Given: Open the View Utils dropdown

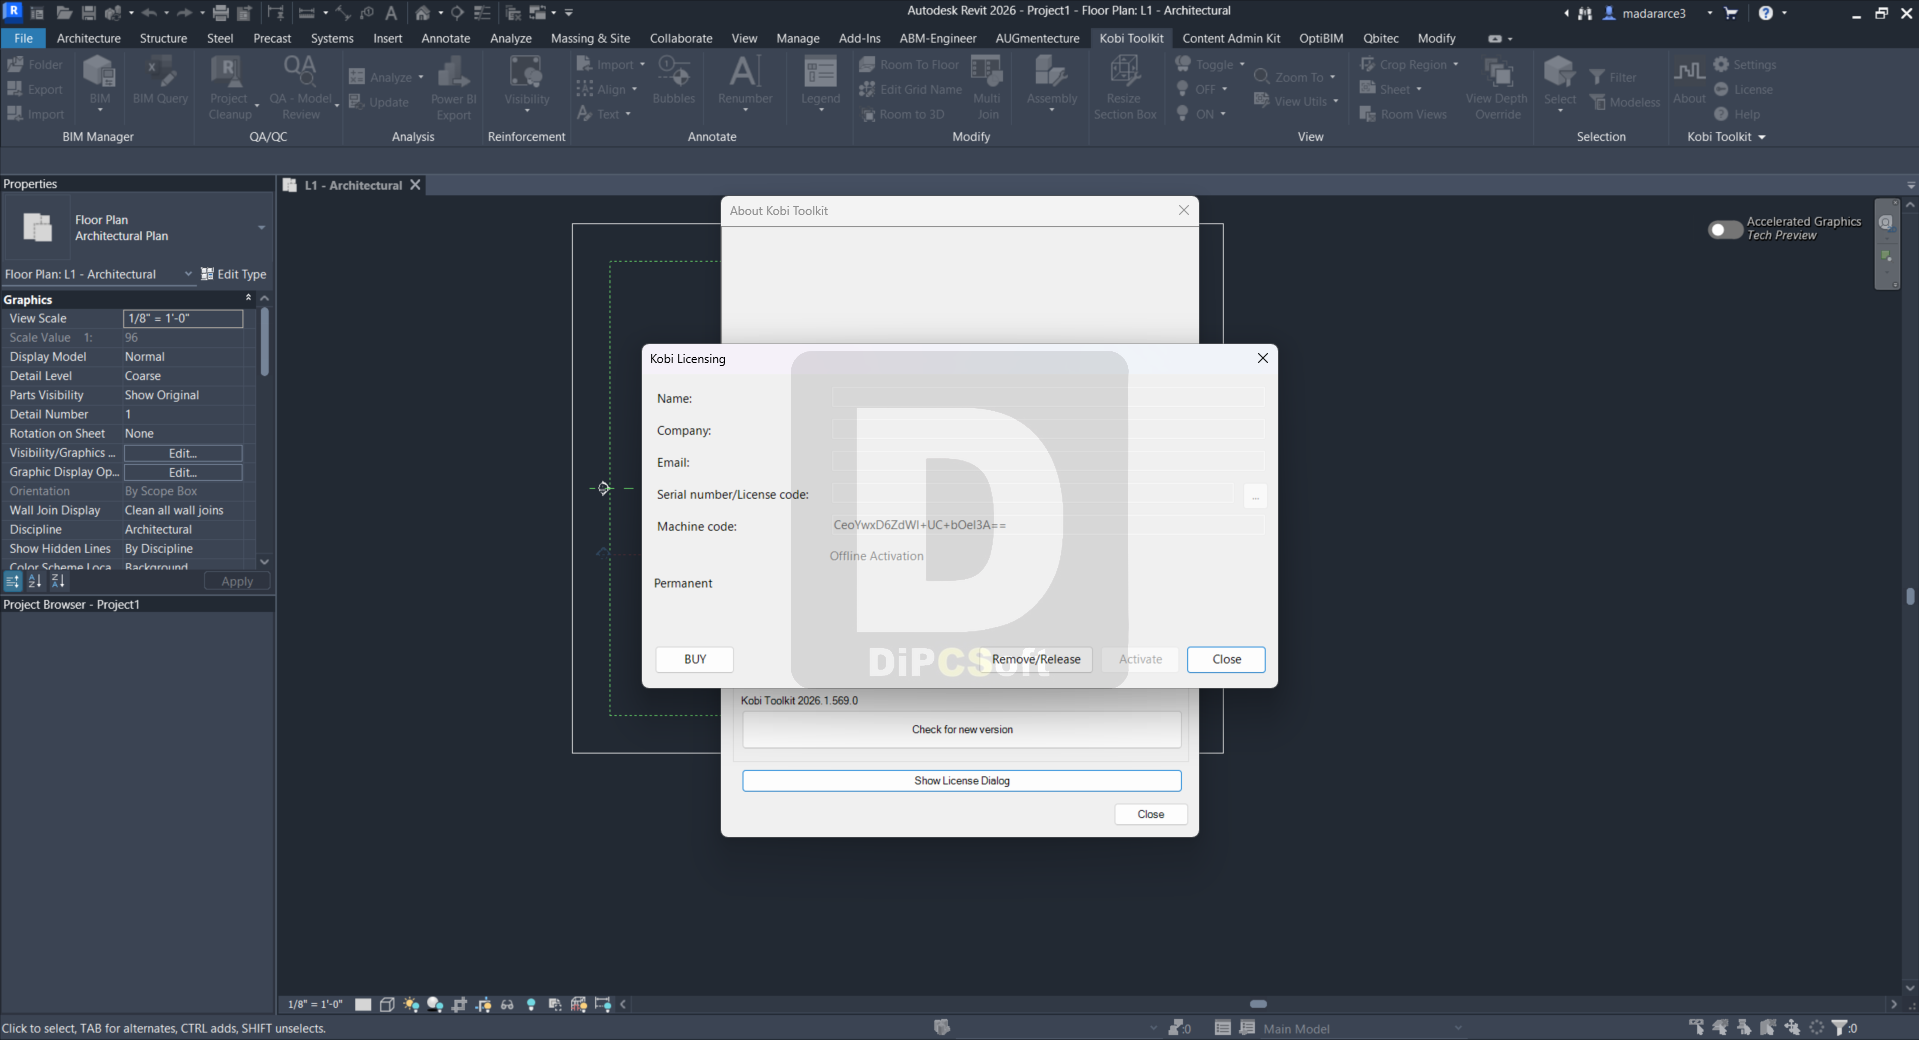Looking at the screenshot, I should (1335, 101).
